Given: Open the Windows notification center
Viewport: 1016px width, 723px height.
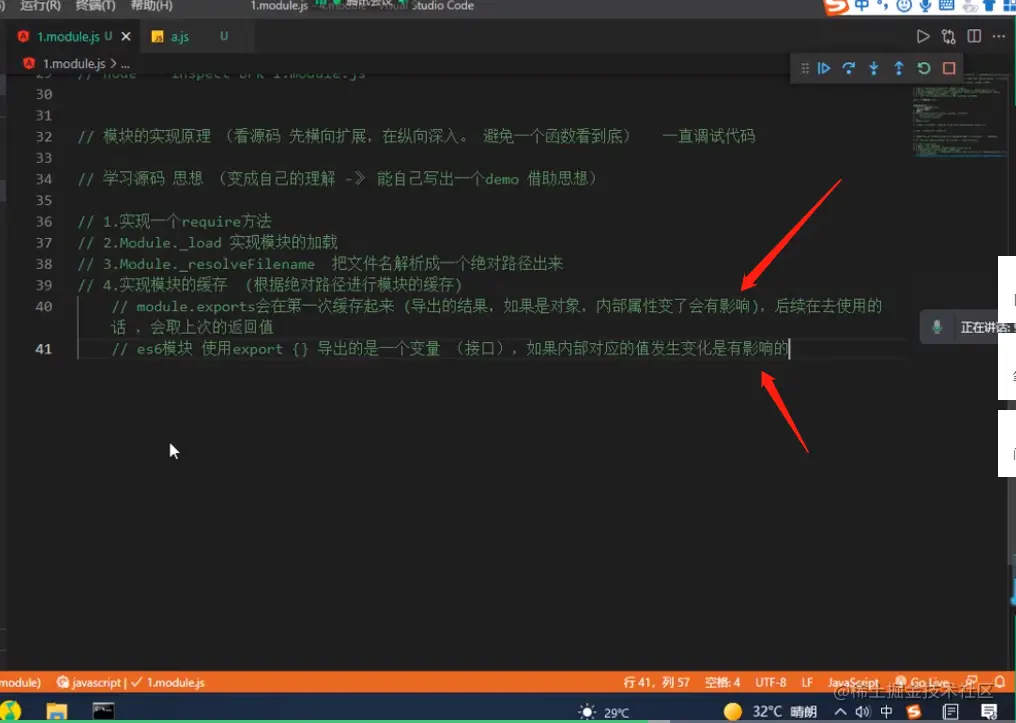Looking at the screenshot, I should point(989,711).
